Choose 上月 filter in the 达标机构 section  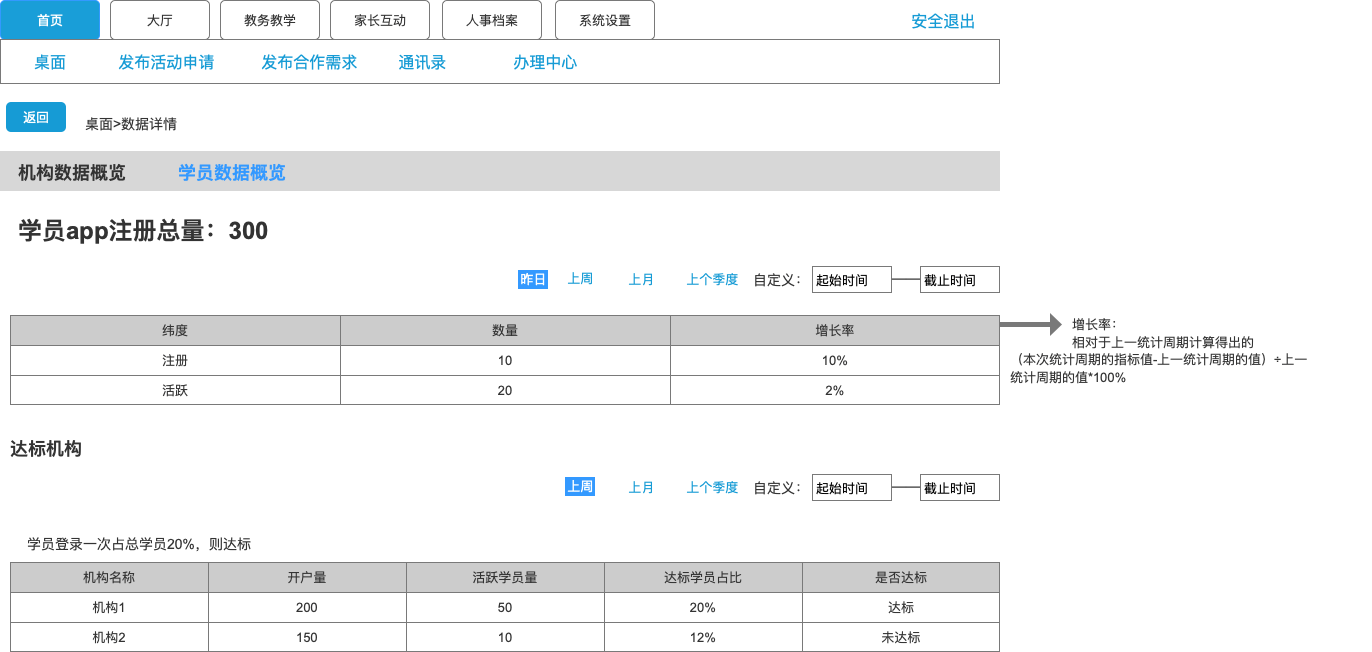[x=641, y=487]
